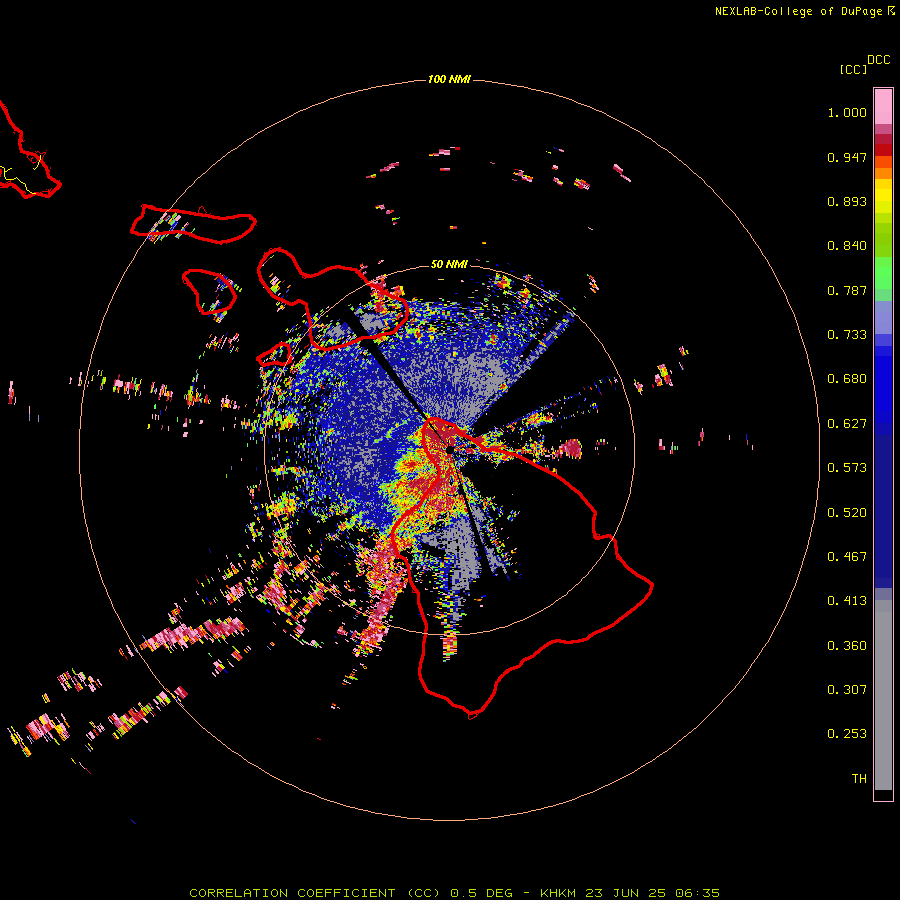Click the 0.787 legend value

pos(847,290)
